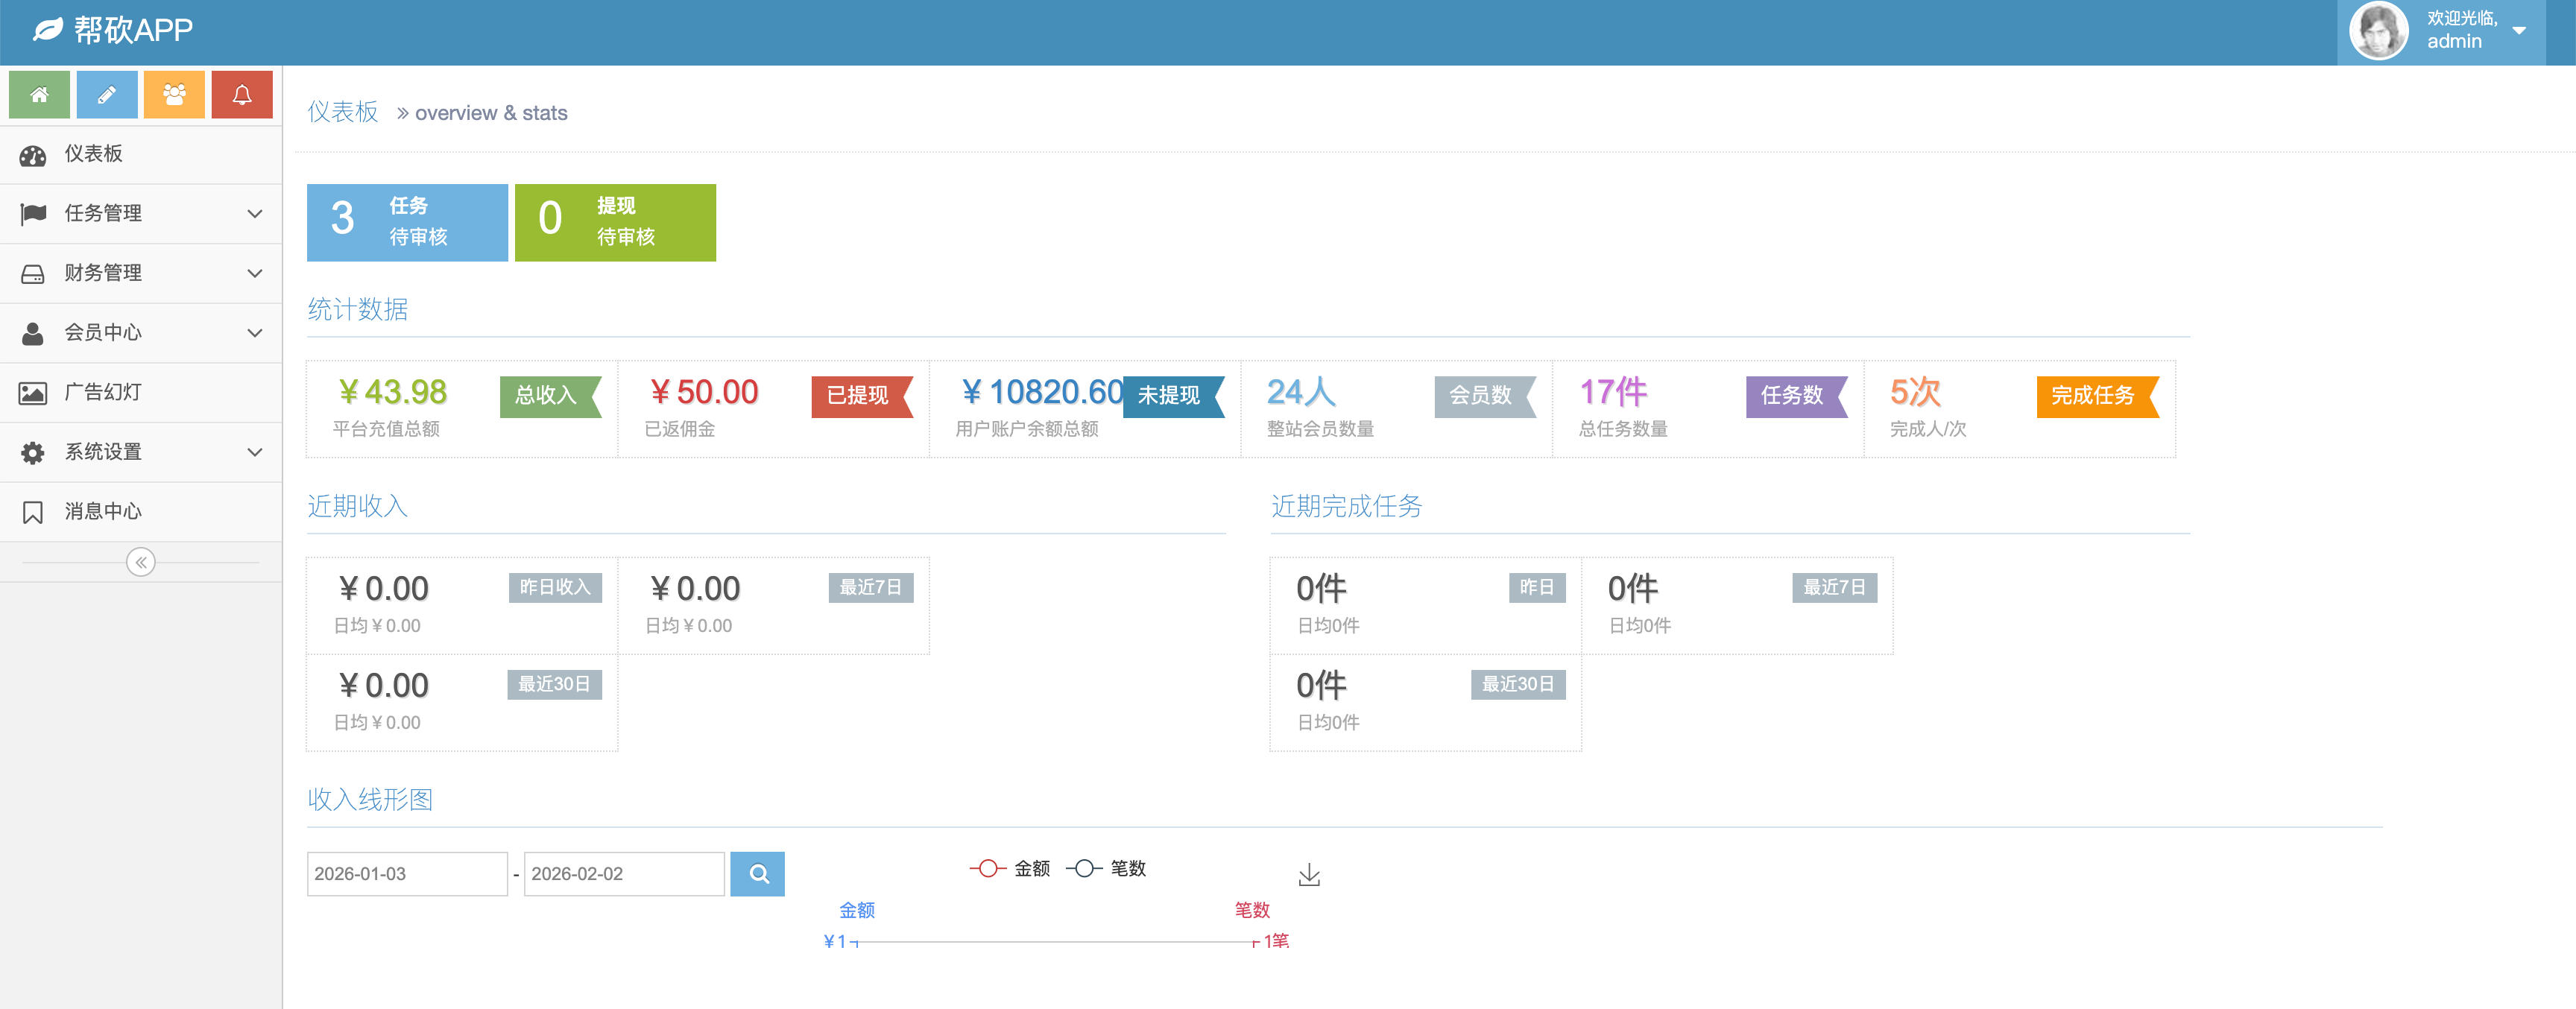
Task: Click the 统计数据 section heading
Action: click(358, 310)
